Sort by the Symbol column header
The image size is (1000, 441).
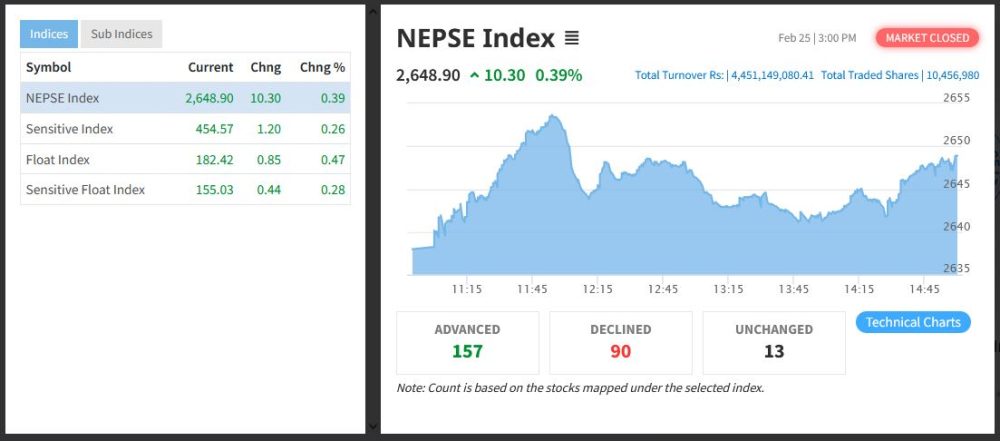[x=48, y=67]
